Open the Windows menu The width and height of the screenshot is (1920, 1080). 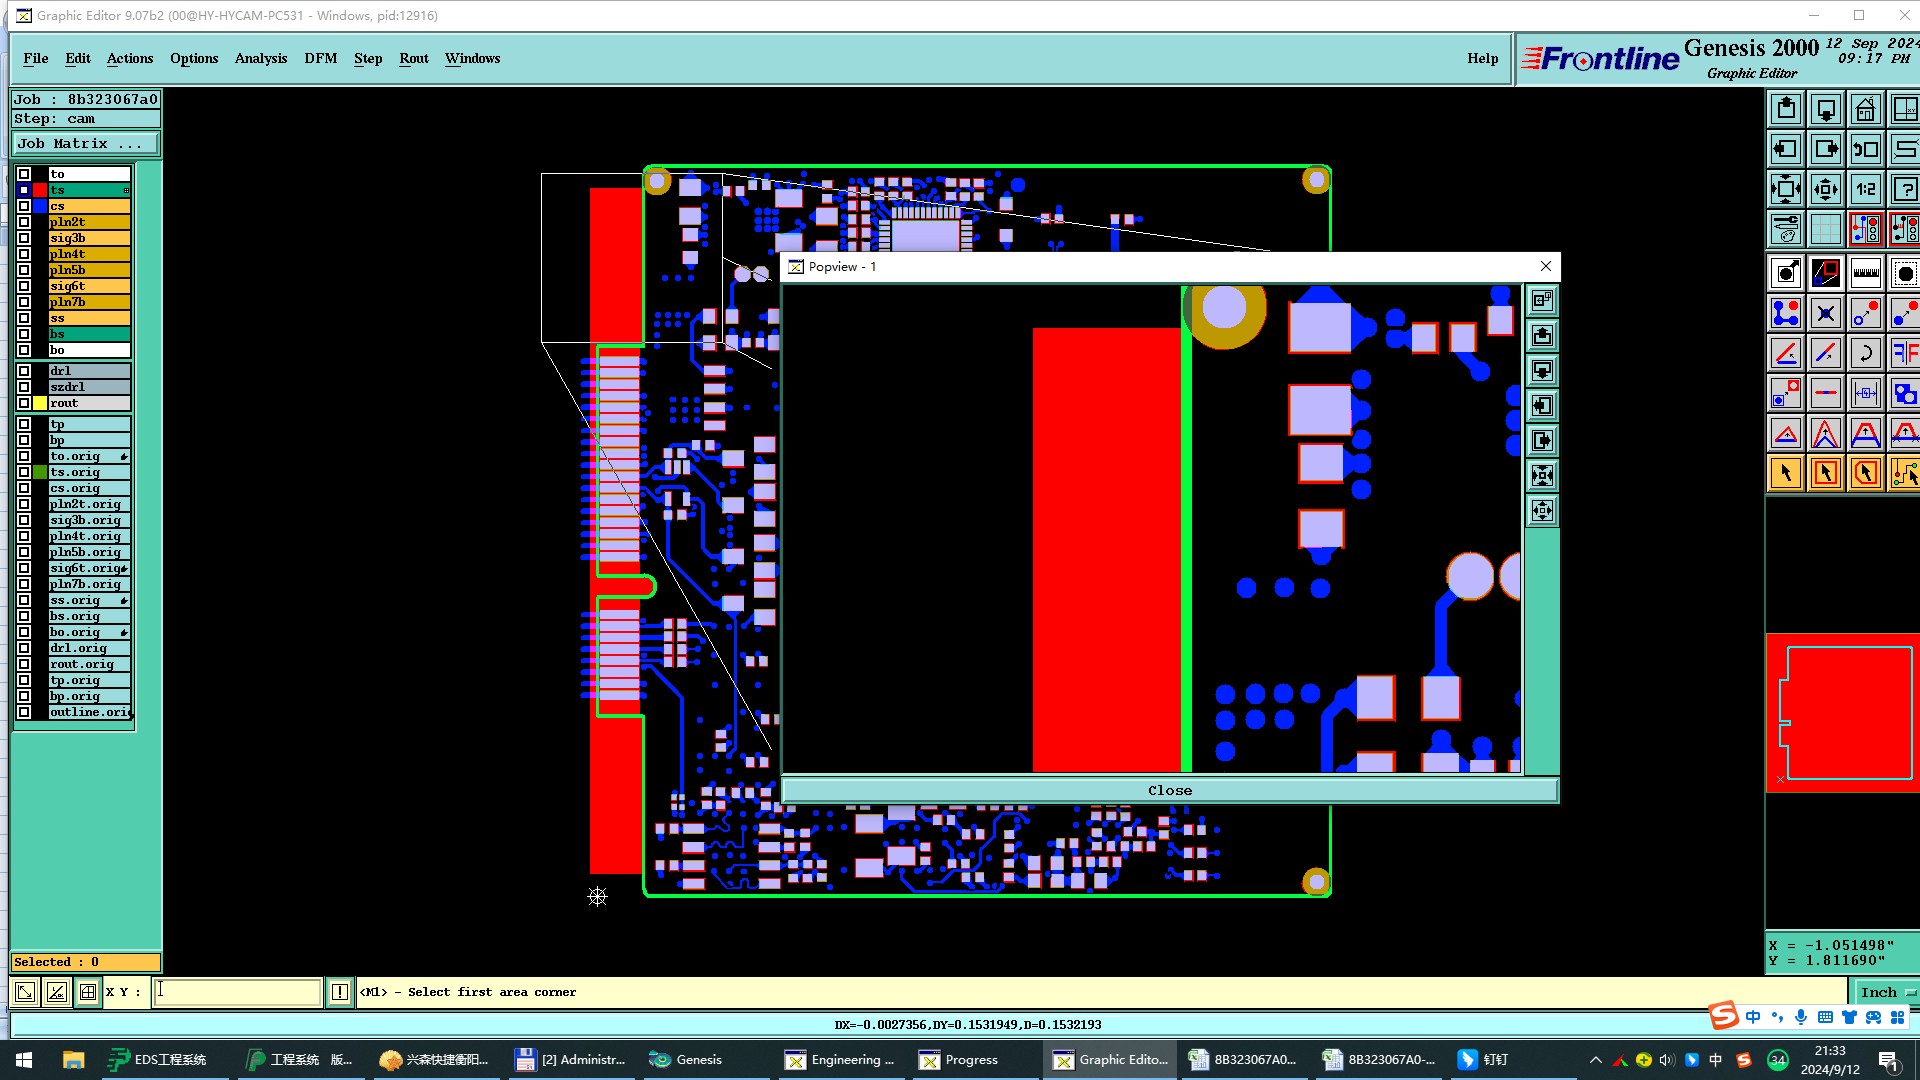coord(473,58)
